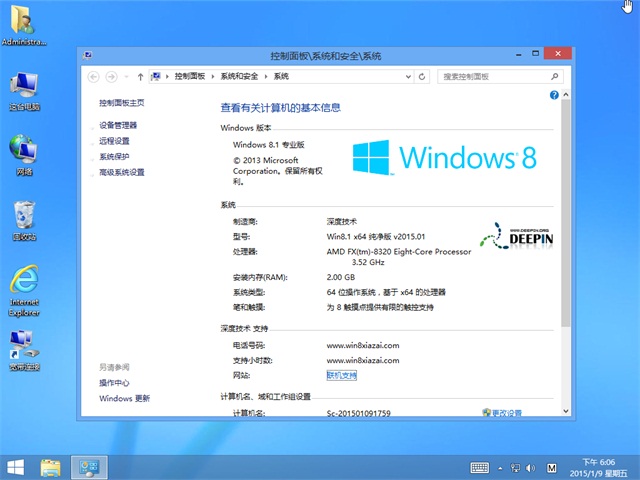Open Recycle Bin desktop icon
Image resolution: width=640 pixels, height=480 pixels.
[x=25, y=220]
